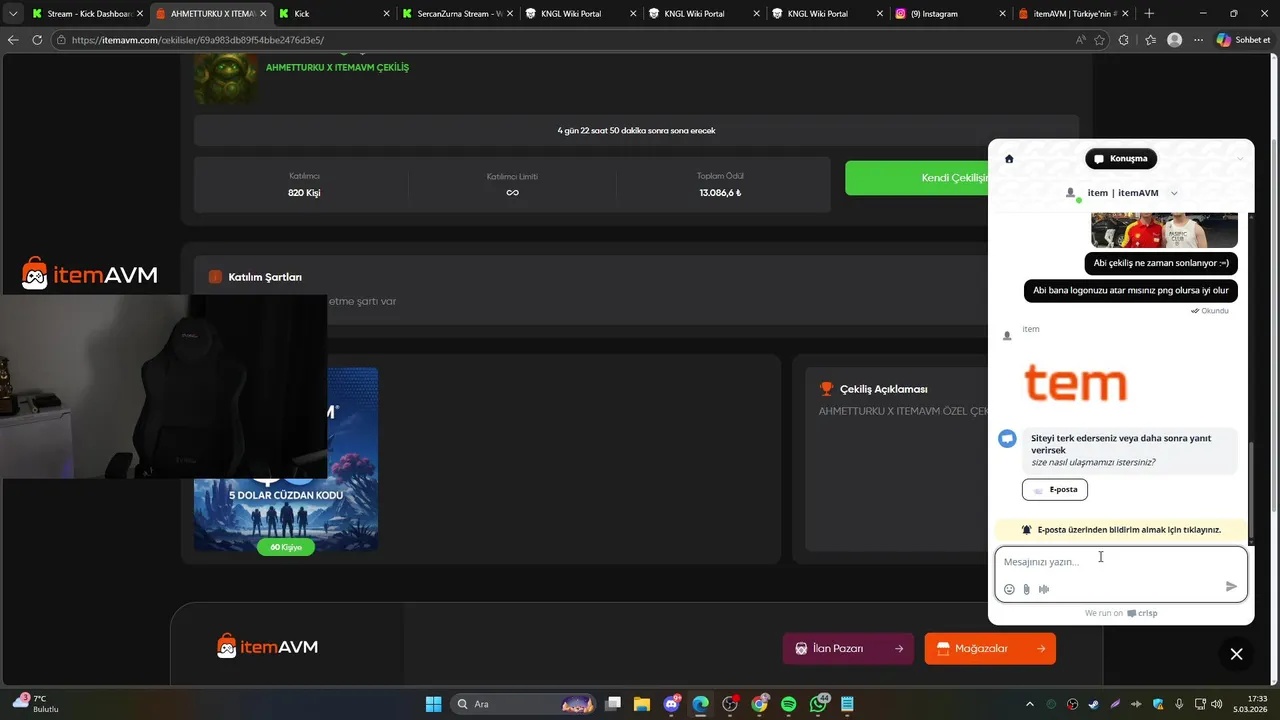1280x720 pixels.
Task: Add page to favorites with star icon
Action: pyautogui.click(x=1100, y=40)
